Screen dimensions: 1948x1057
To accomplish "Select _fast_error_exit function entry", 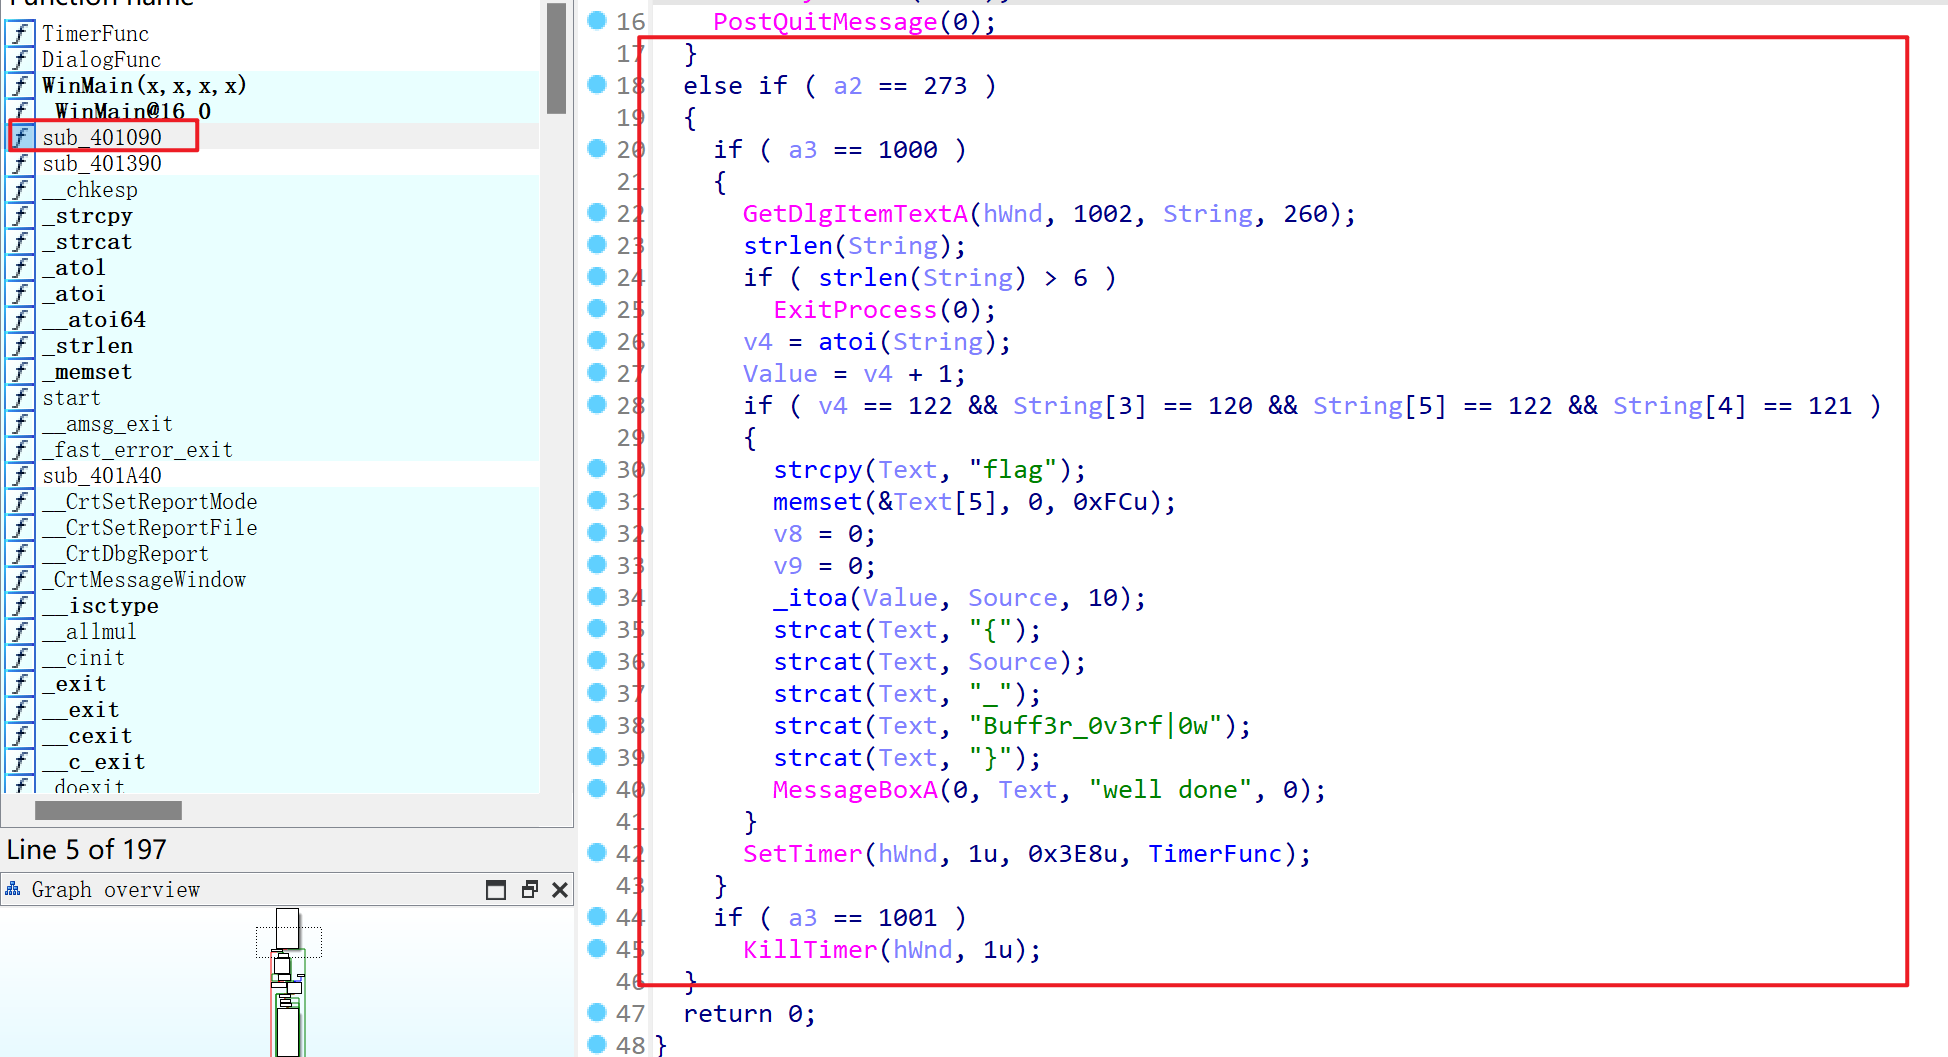I will (x=137, y=449).
